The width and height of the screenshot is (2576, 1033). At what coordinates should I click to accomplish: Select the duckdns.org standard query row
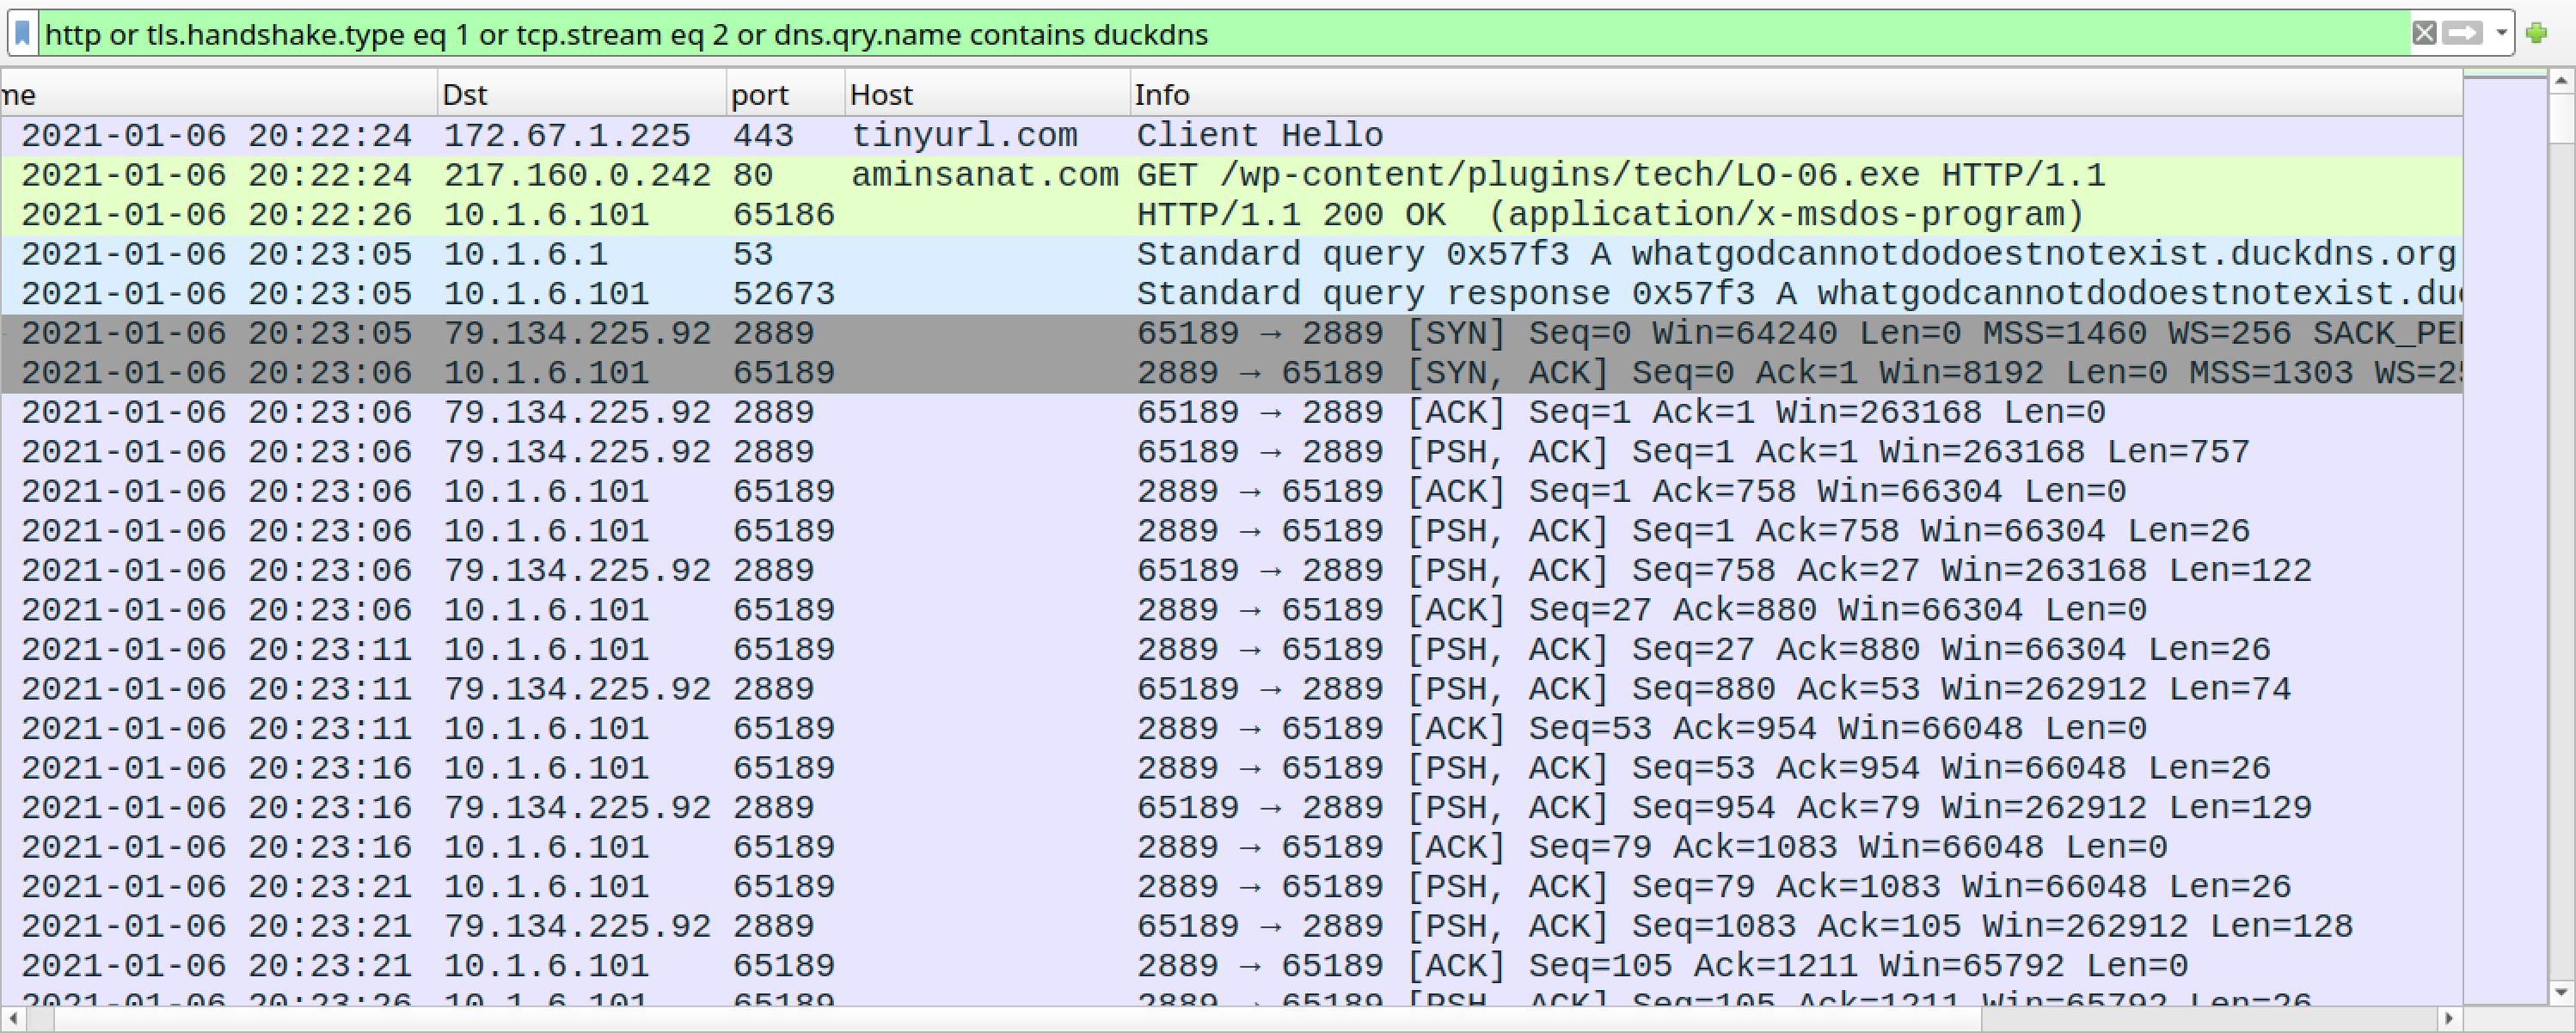(x=1231, y=254)
